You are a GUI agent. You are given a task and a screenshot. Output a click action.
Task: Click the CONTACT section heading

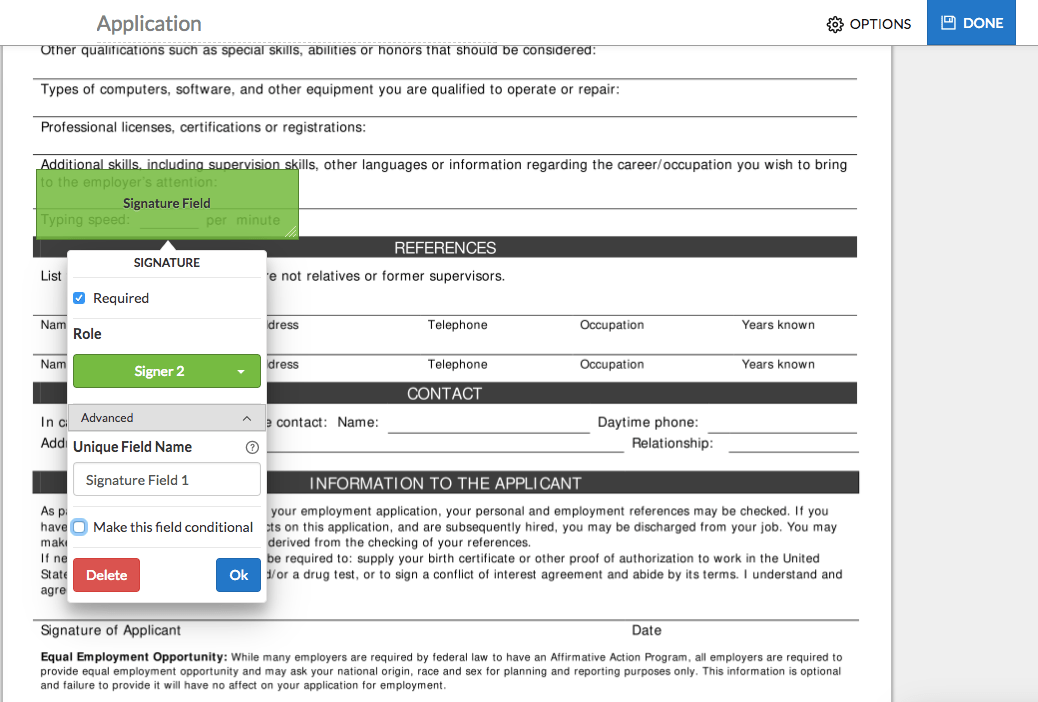click(x=444, y=393)
